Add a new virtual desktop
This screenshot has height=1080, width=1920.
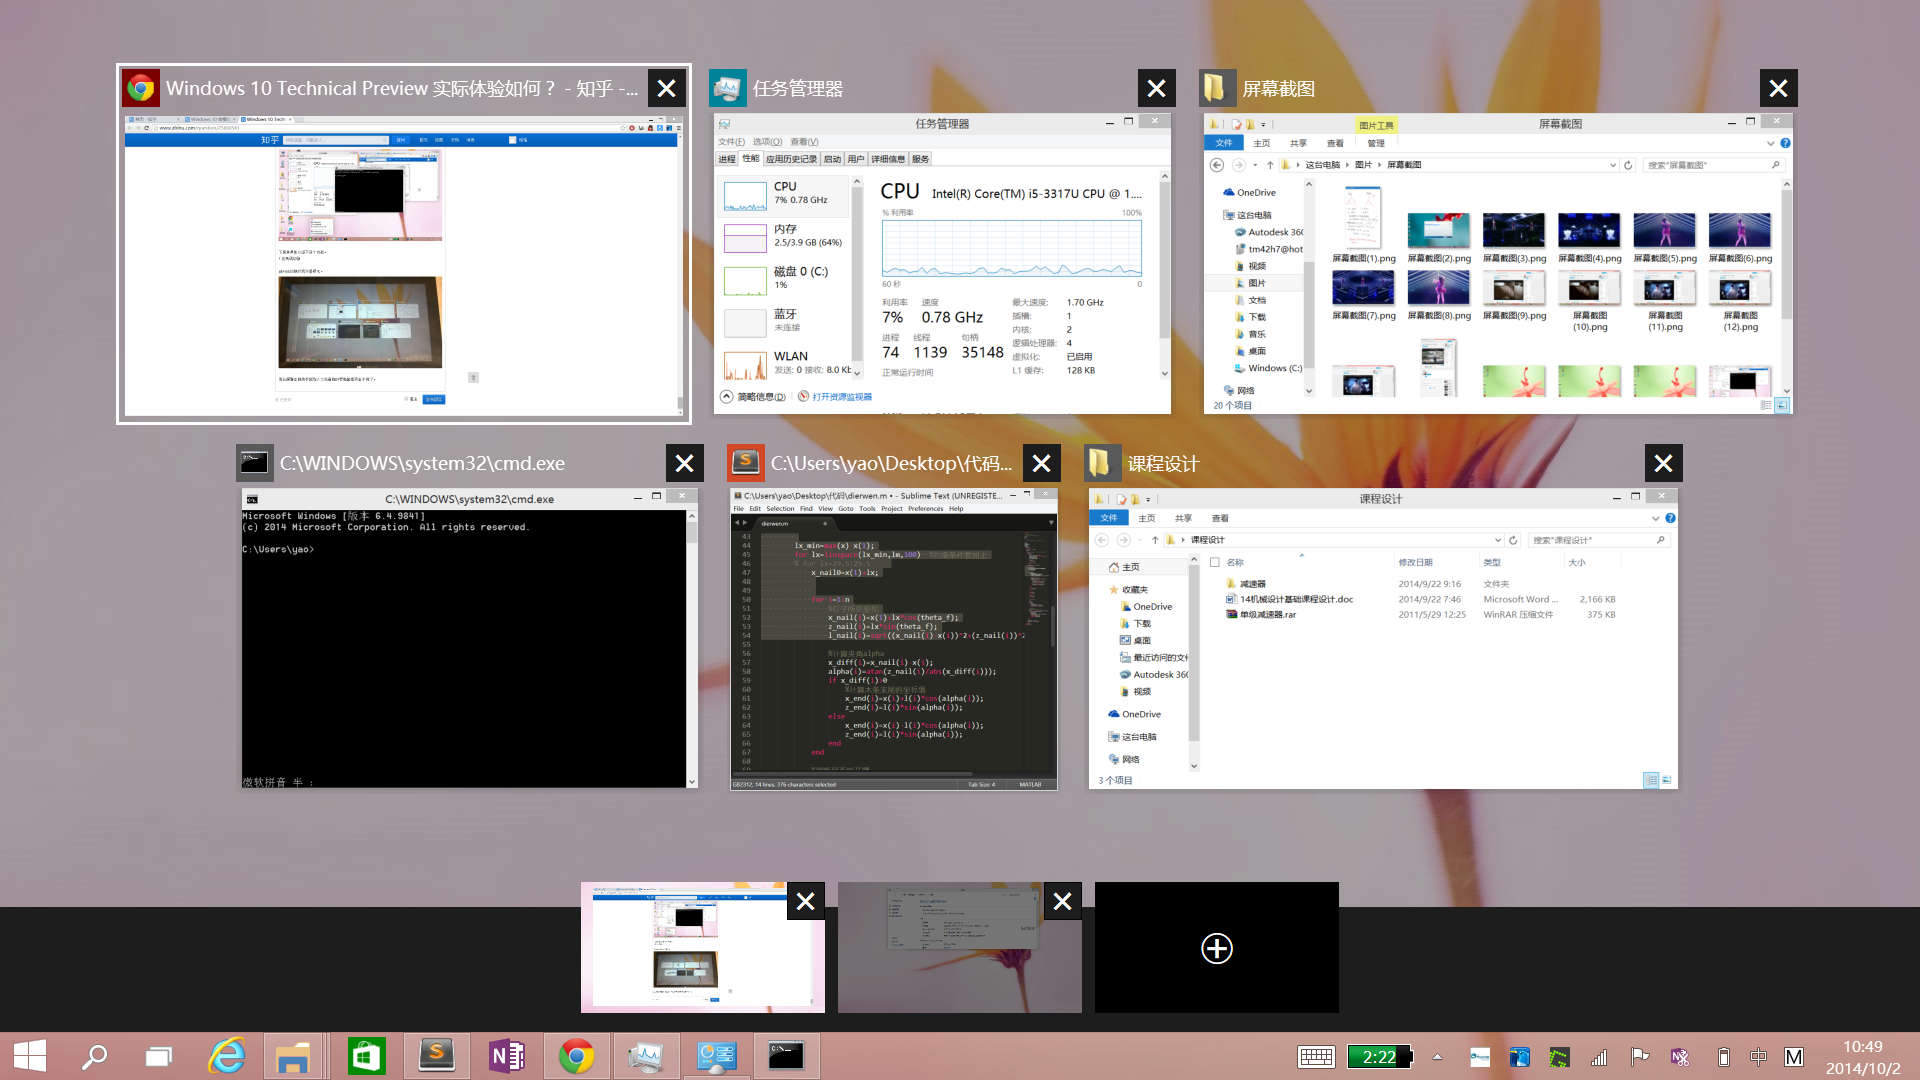(1217, 947)
